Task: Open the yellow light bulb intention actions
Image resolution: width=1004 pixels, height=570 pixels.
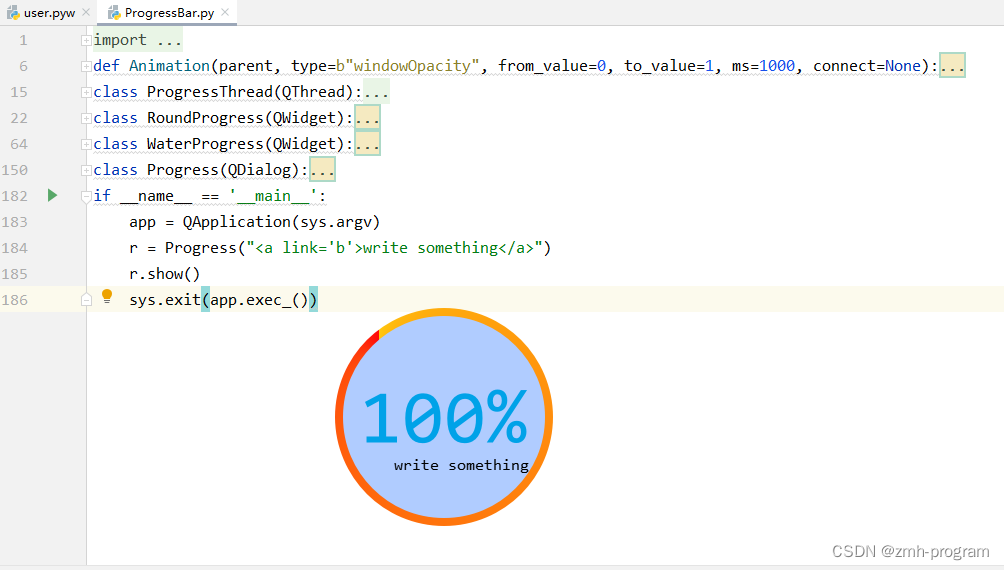Action: click(x=107, y=296)
